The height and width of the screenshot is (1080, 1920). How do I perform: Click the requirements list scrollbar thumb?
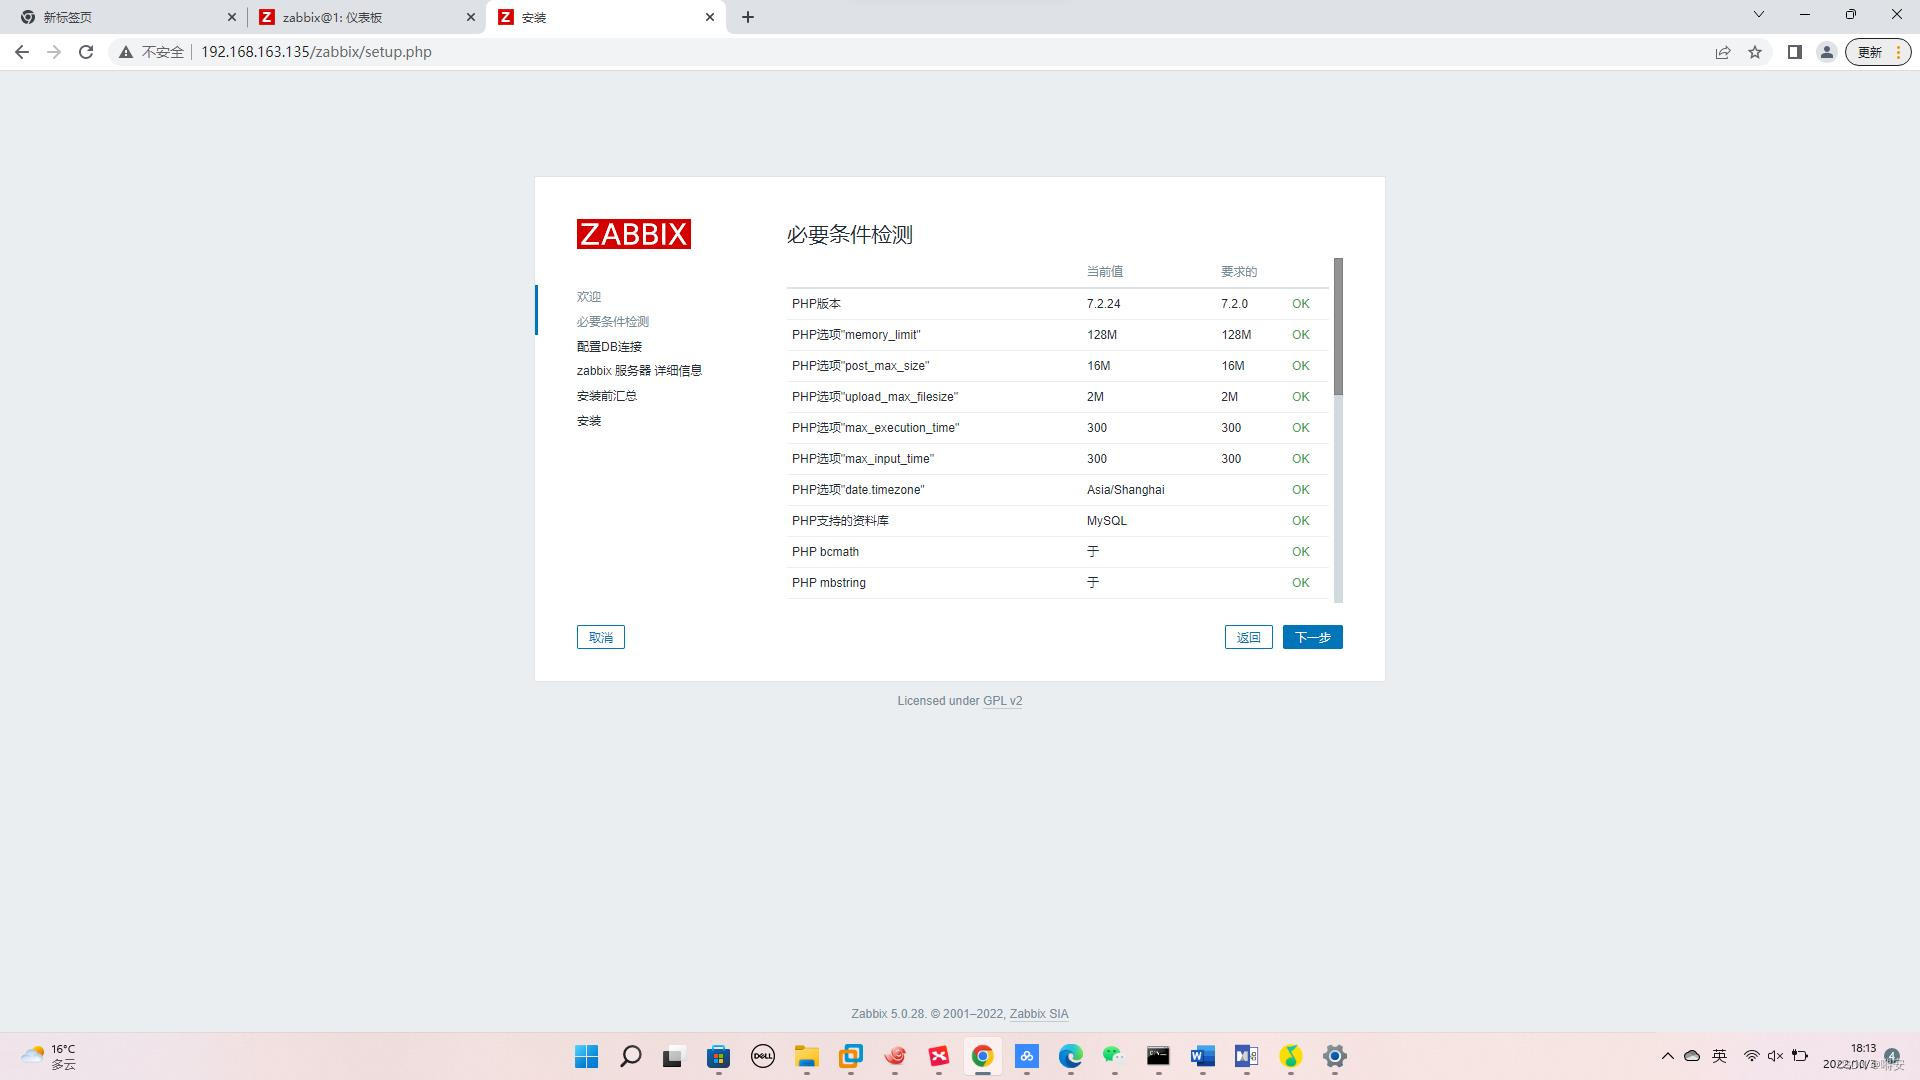pyautogui.click(x=1338, y=326)
